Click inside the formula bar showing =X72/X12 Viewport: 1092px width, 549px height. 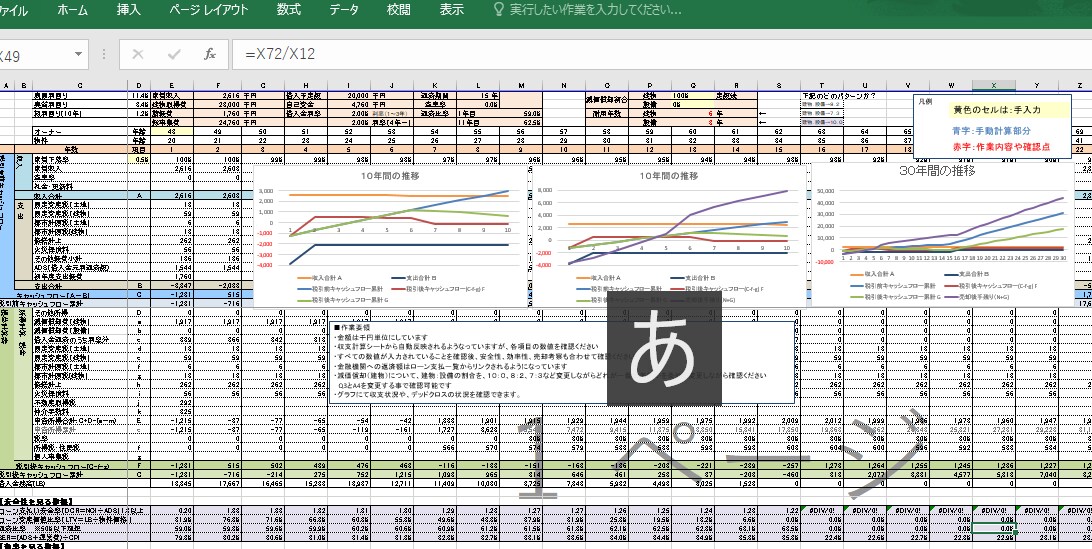[662, 54]
